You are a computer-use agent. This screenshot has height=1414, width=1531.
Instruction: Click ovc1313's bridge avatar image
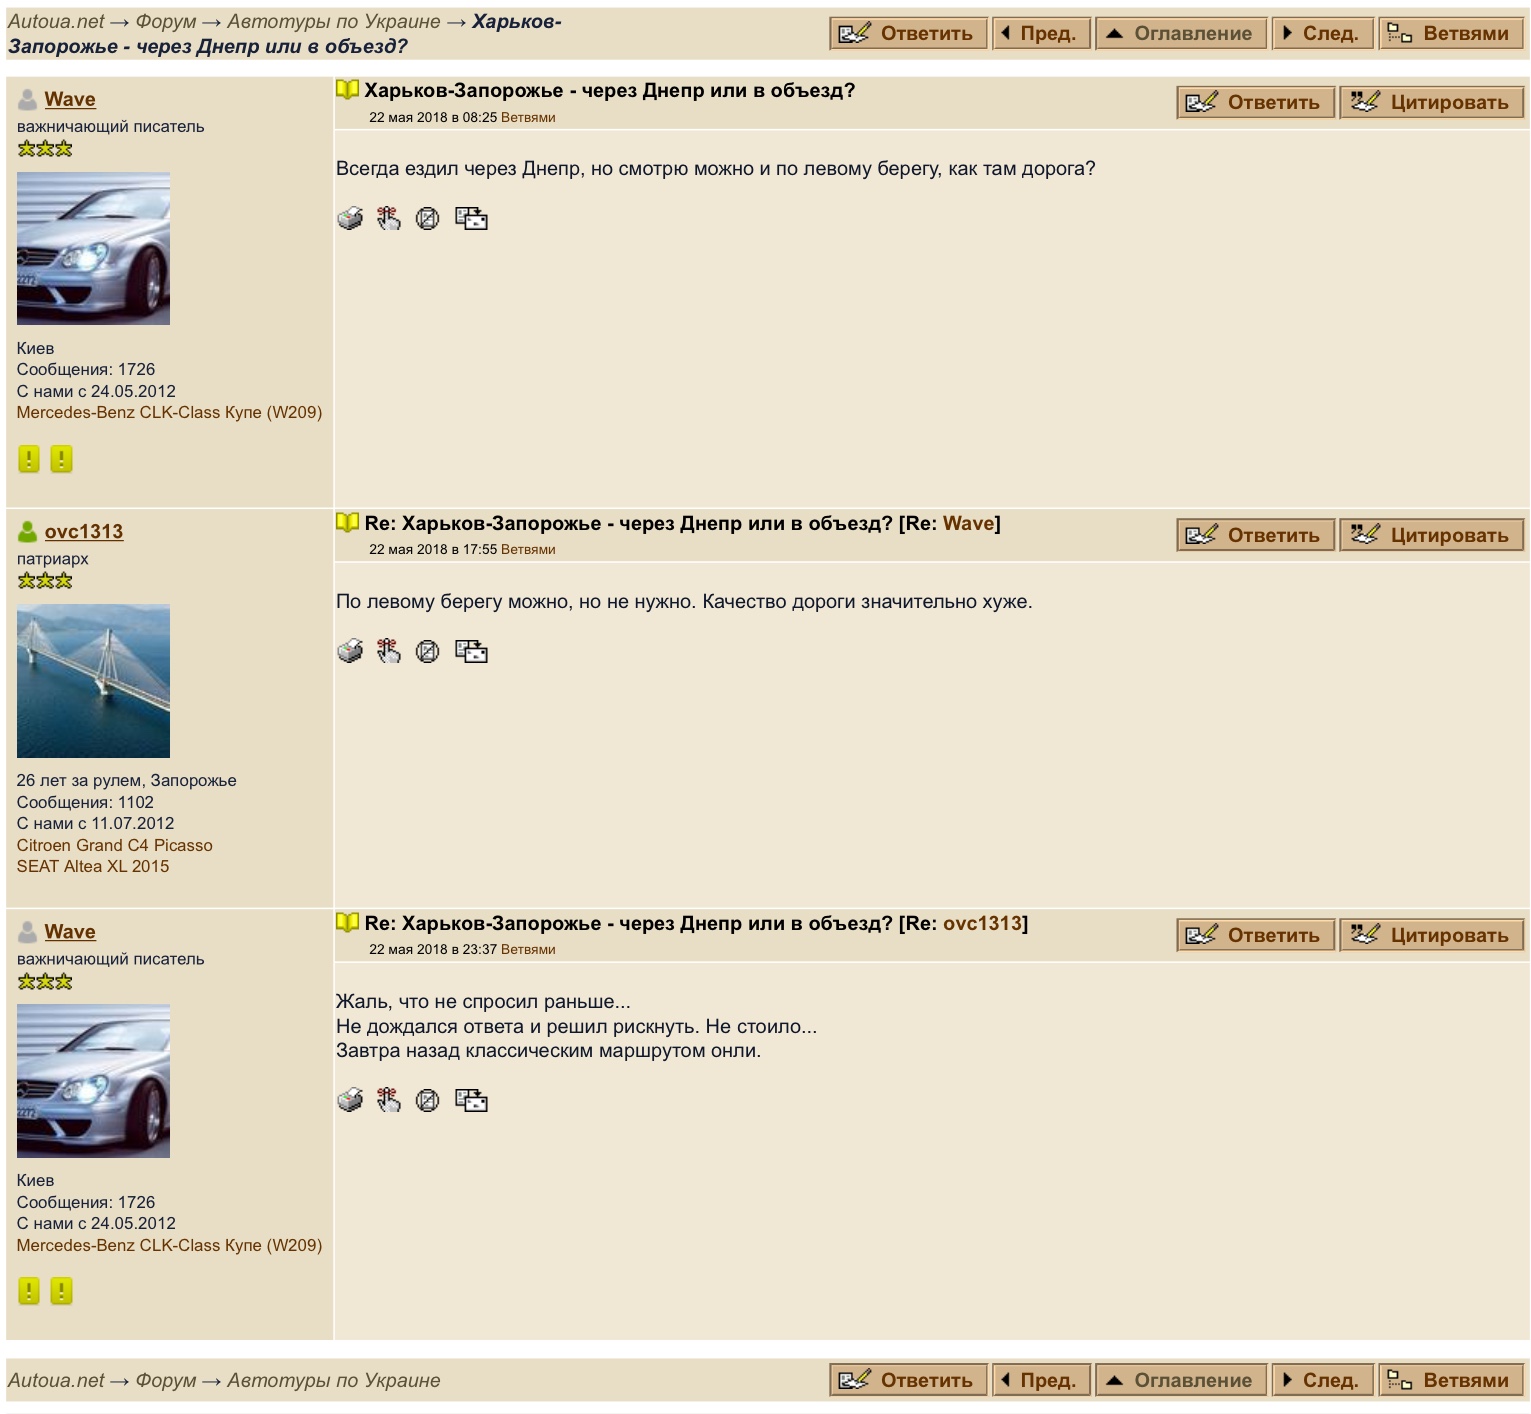coord(93,681)
